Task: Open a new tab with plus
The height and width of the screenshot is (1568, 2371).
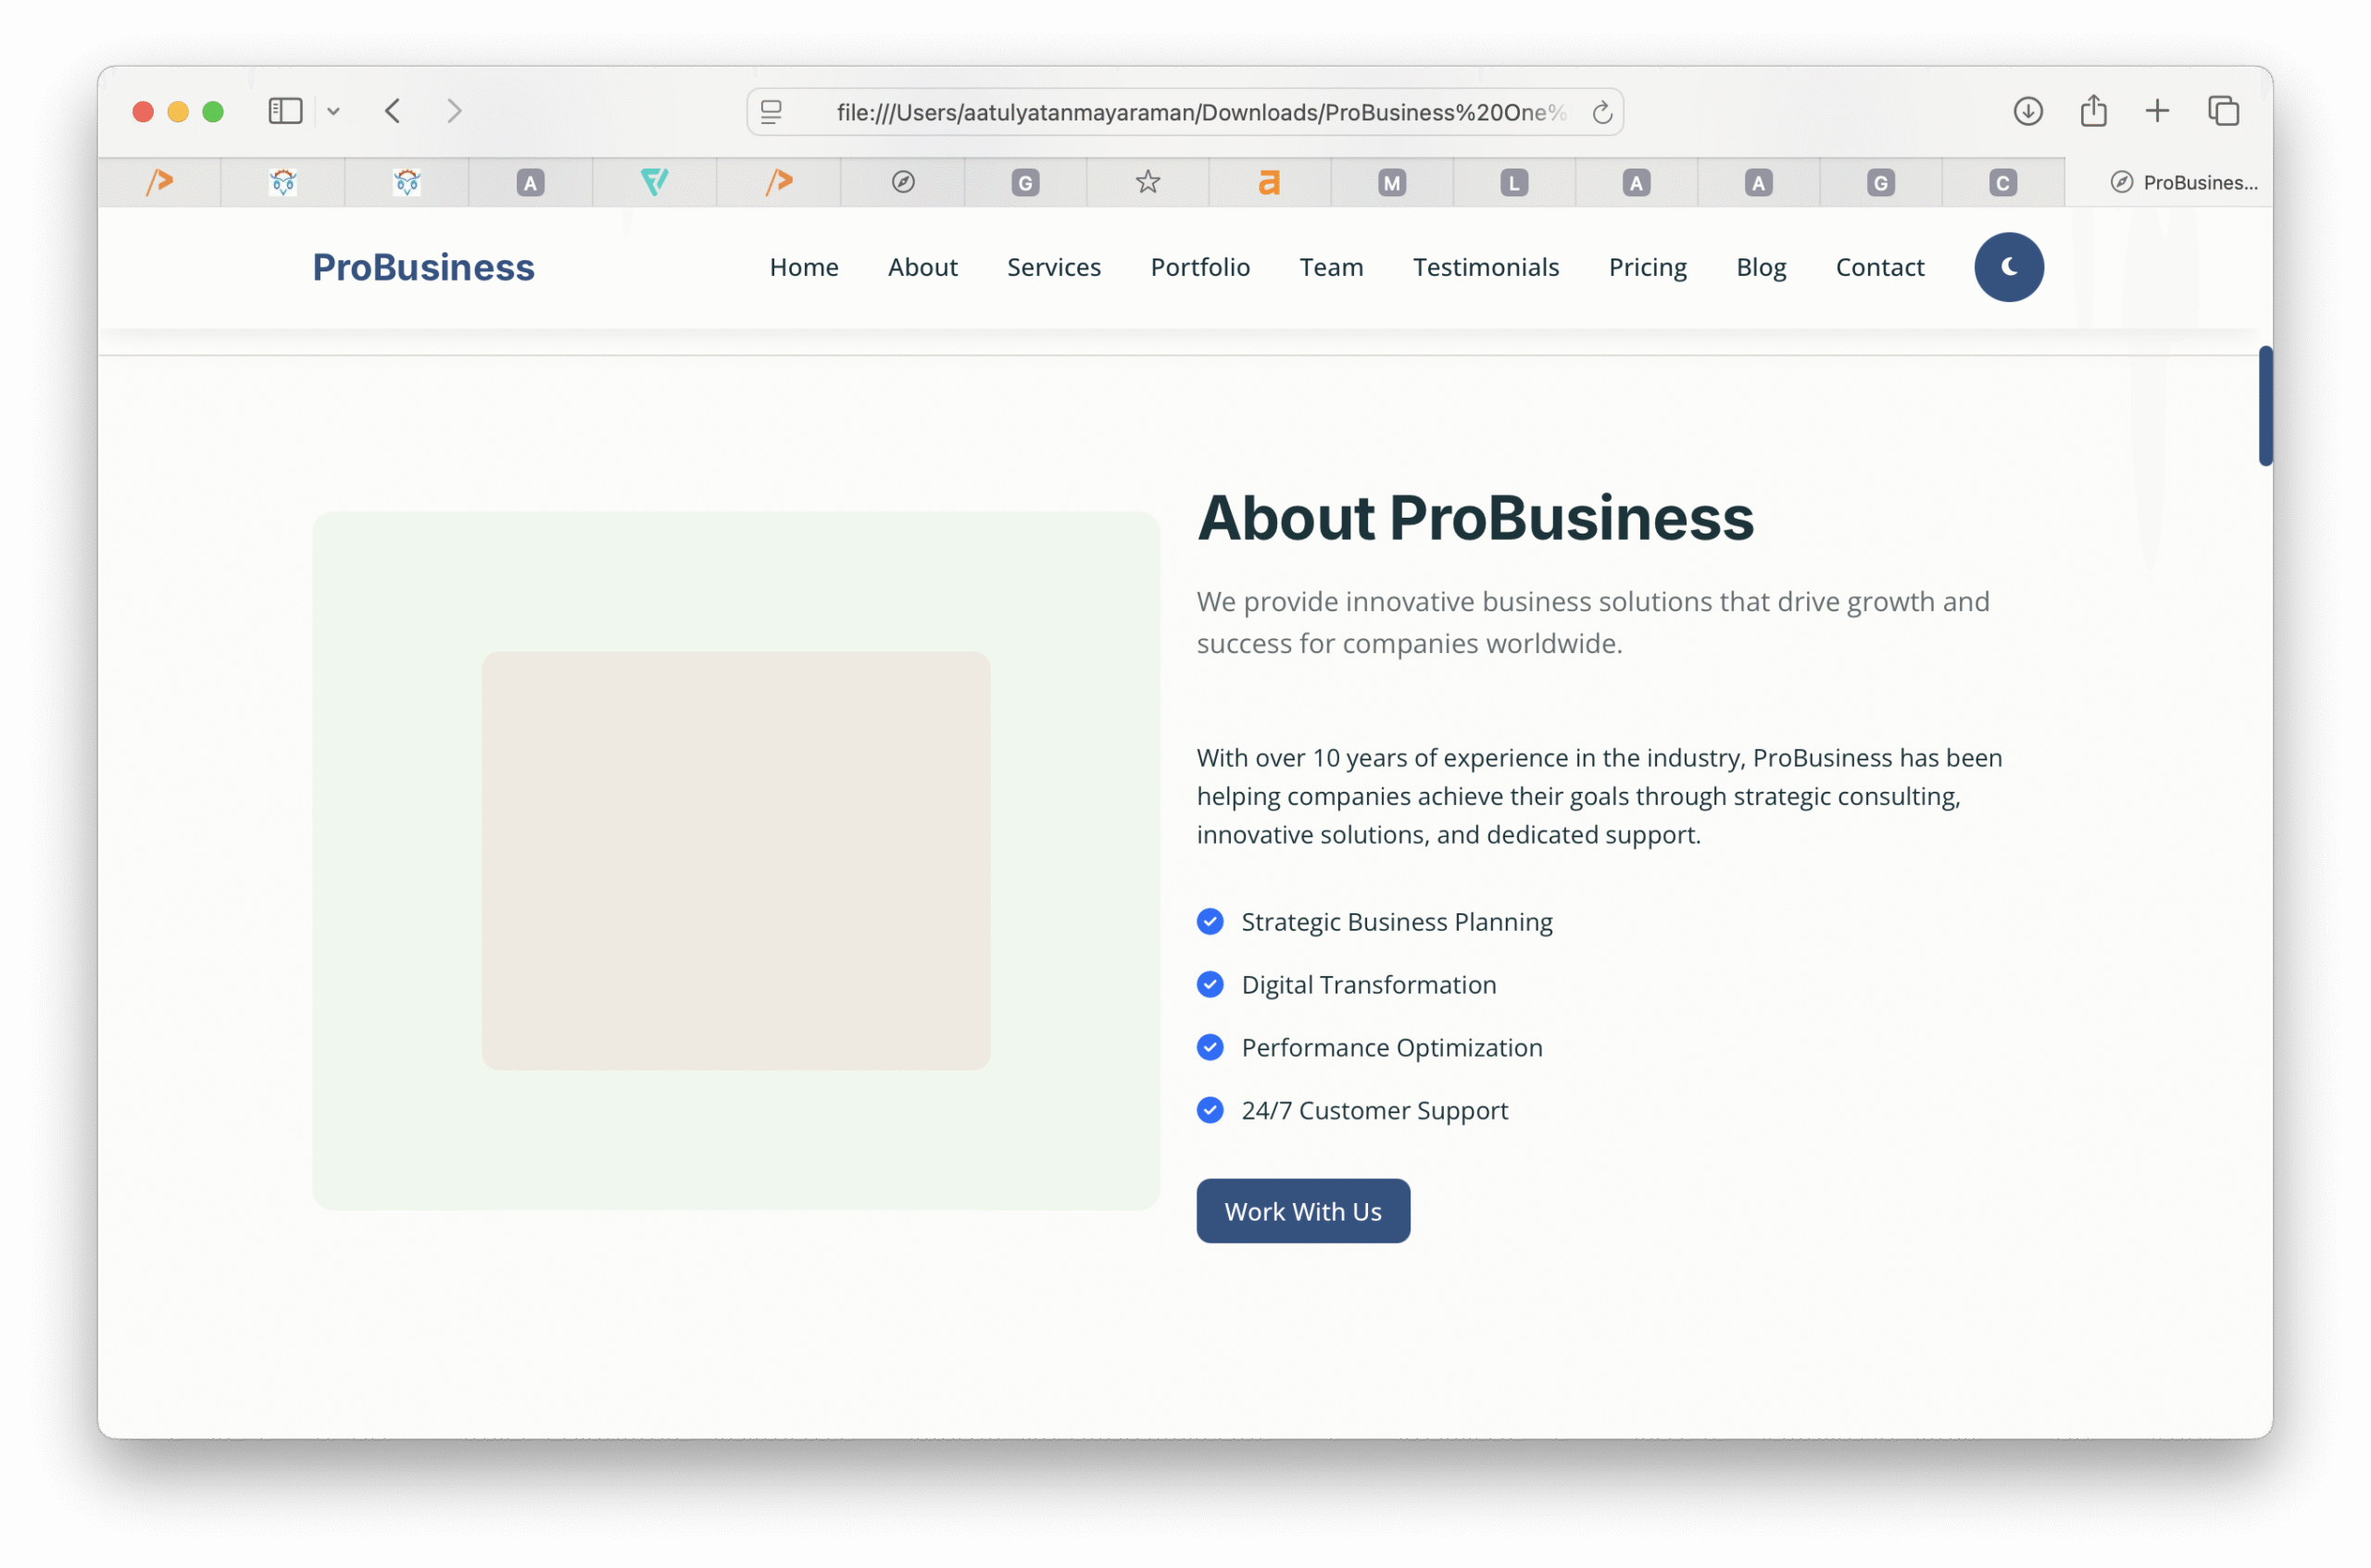Action: tap(2157, 111)
